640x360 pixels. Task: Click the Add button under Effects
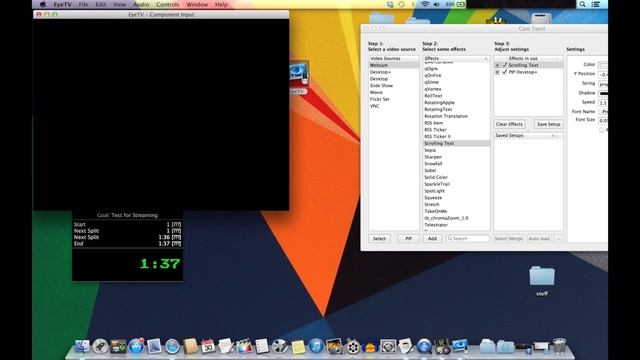pos(432,238)
